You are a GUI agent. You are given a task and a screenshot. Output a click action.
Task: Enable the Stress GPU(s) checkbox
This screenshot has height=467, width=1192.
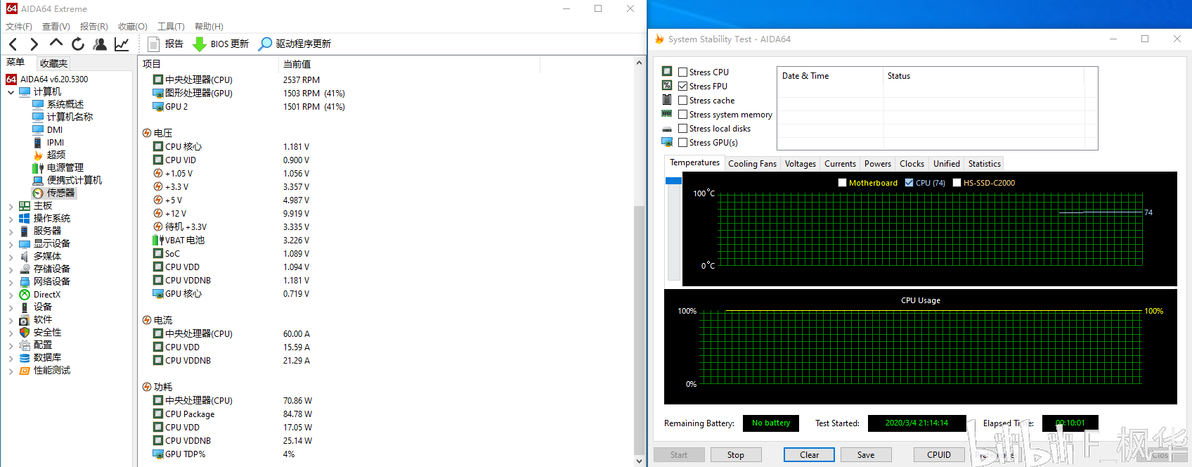click(683, 143)
